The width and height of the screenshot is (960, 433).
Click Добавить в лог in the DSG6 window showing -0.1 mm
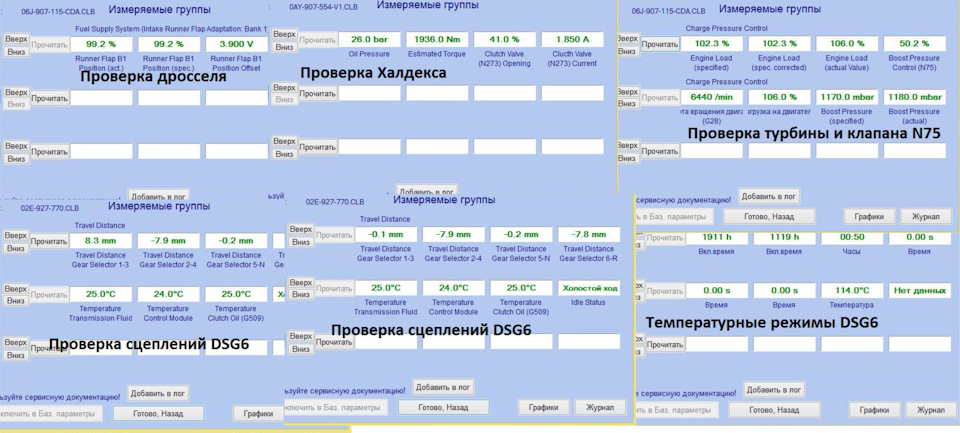click(443, 387)
